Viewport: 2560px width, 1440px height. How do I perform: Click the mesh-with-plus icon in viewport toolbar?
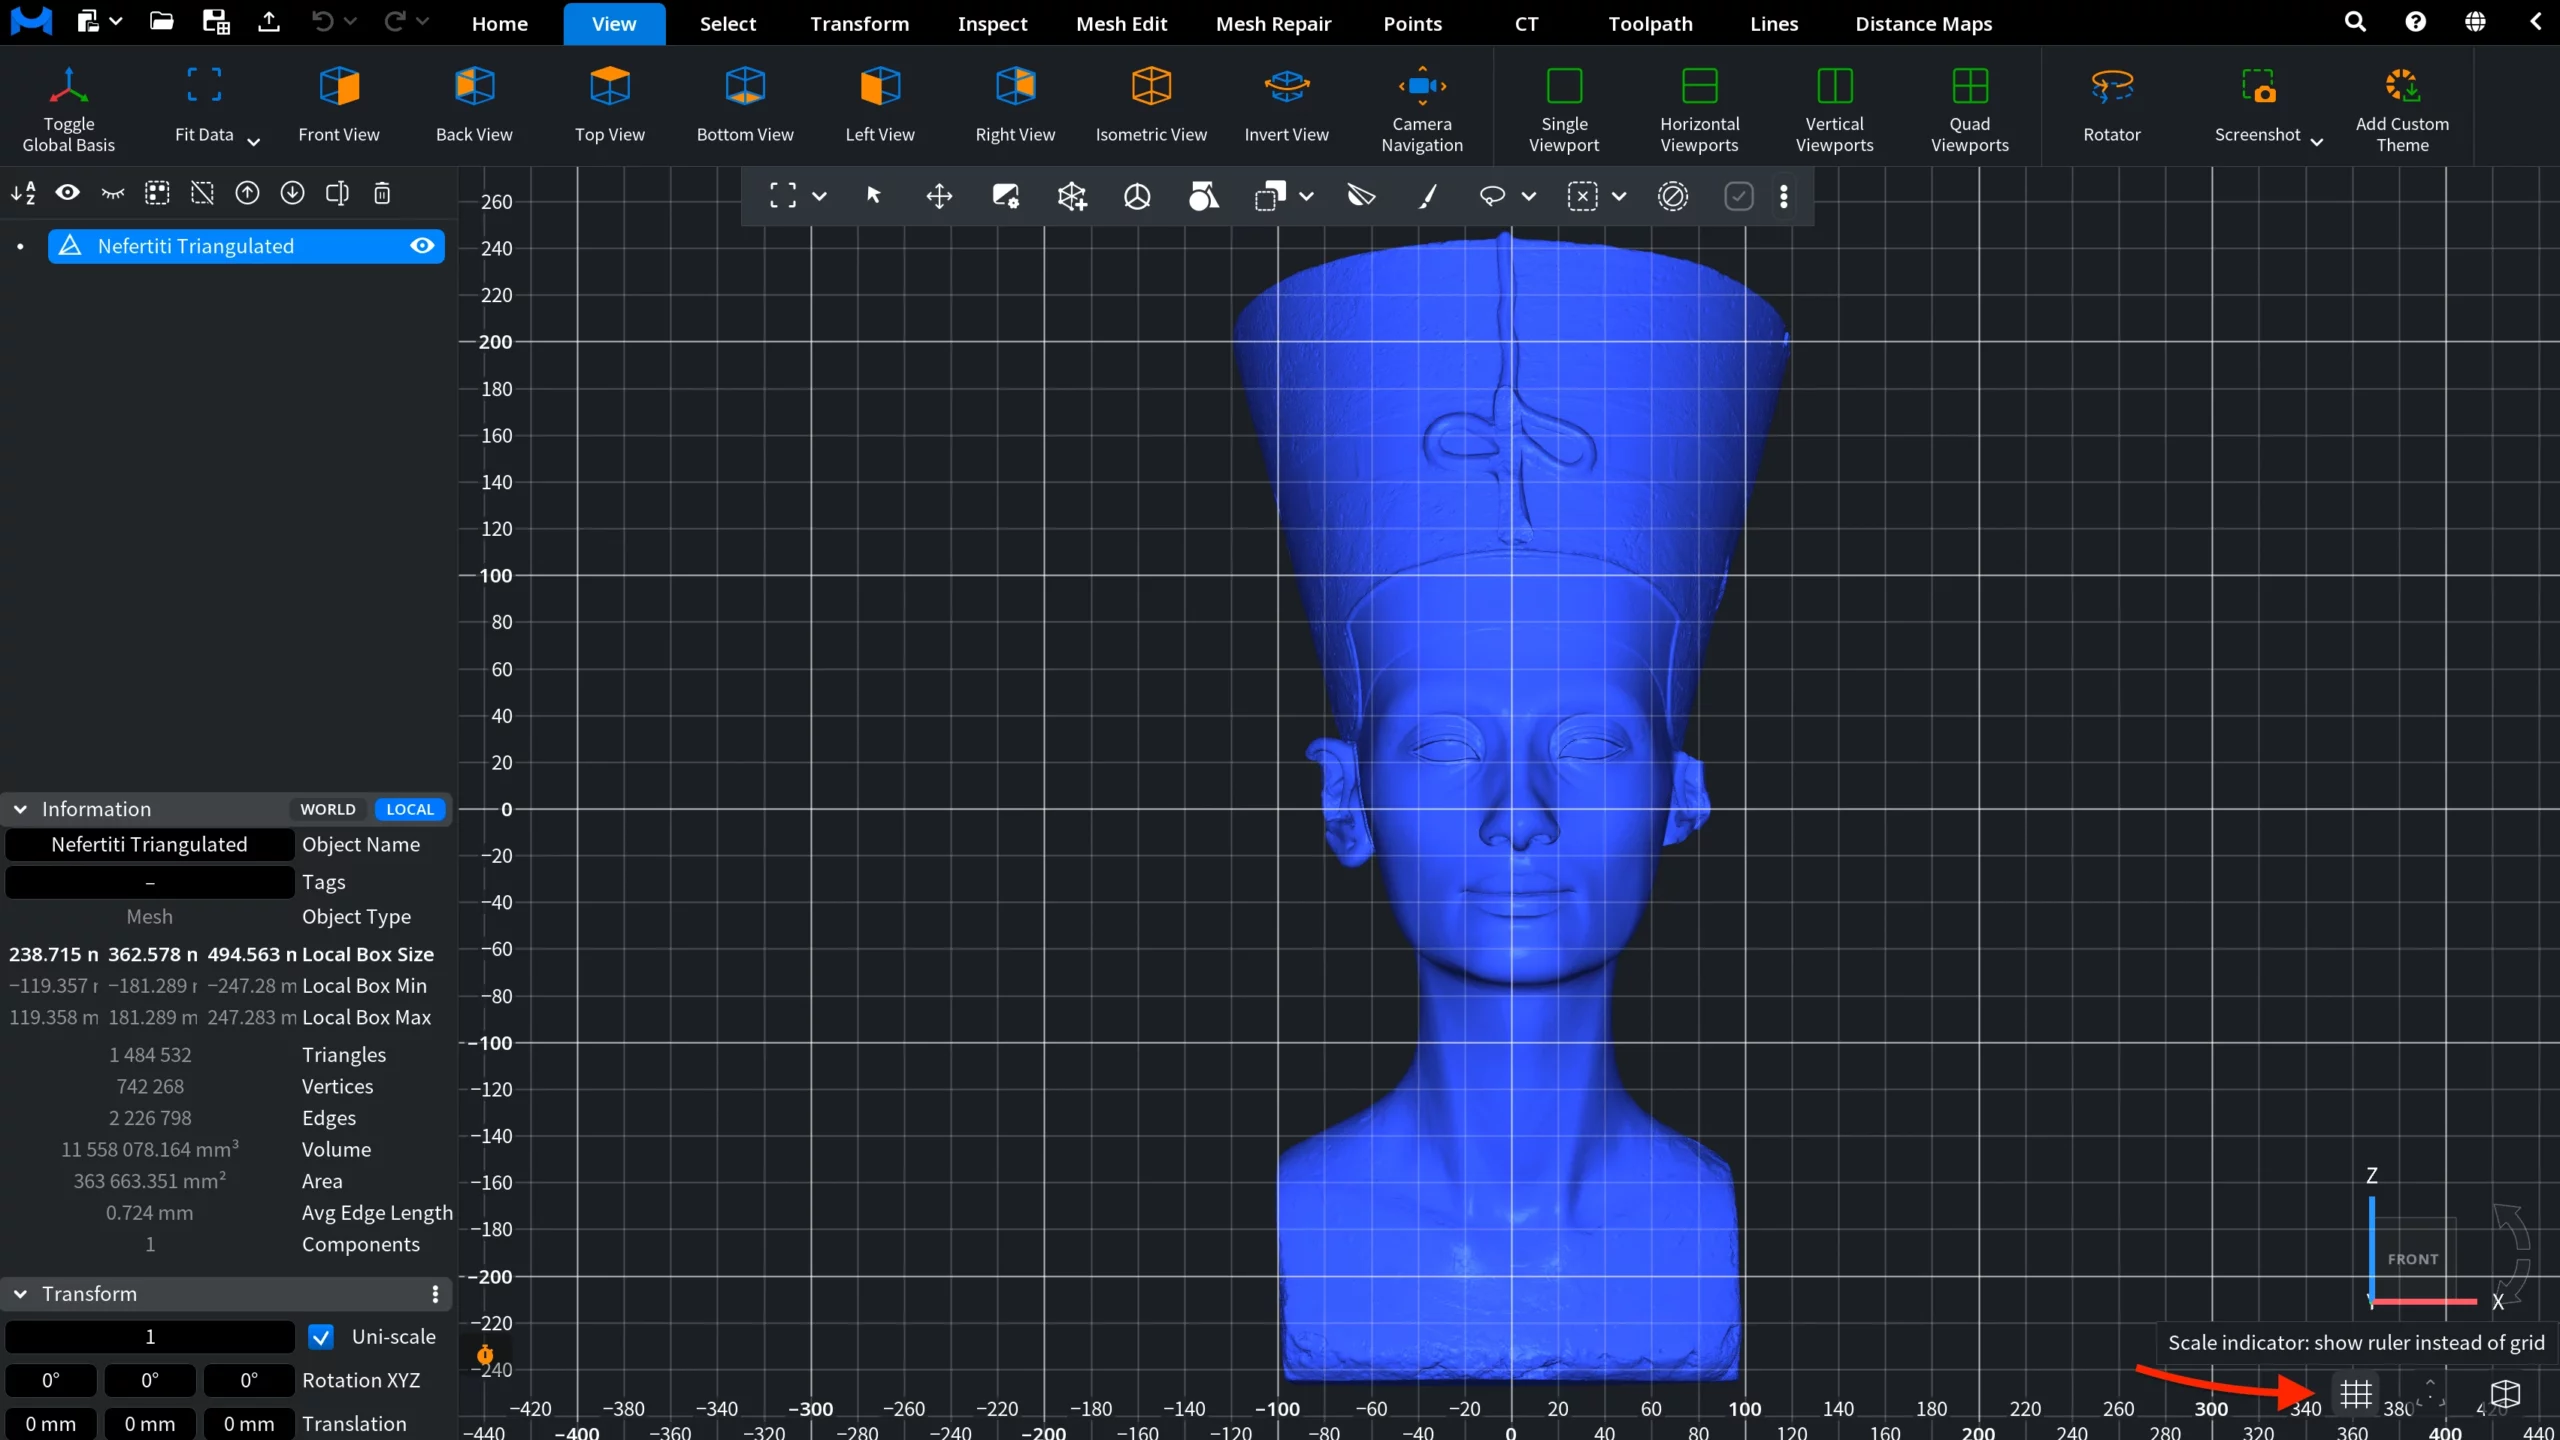pyautogui.click(x=1072, y=196)
